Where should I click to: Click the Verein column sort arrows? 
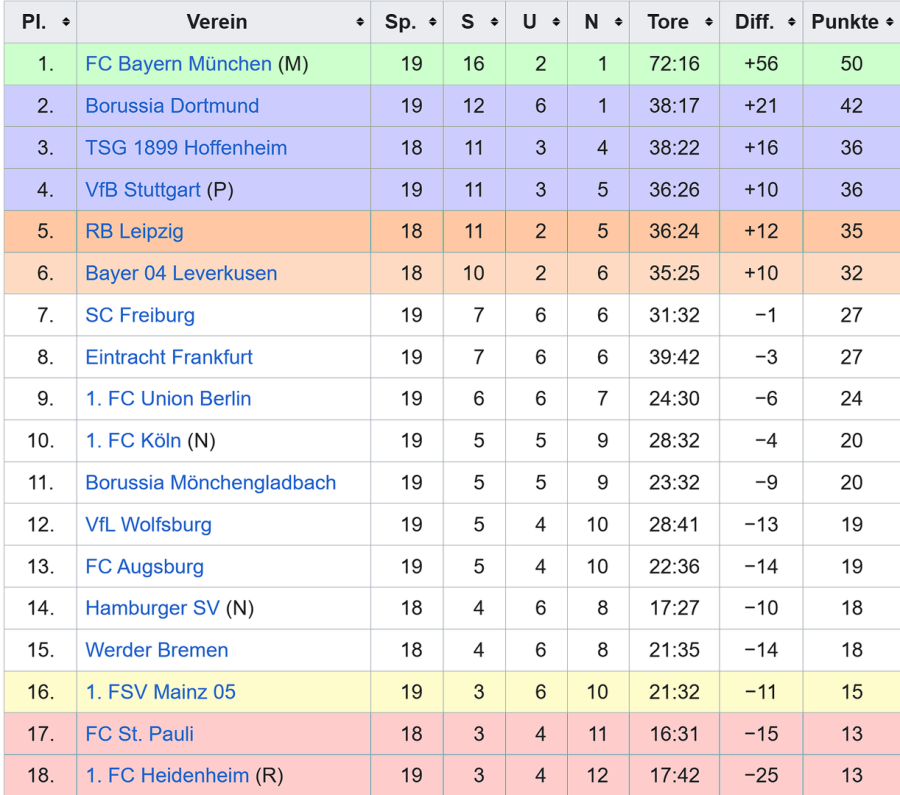(360, 22)
